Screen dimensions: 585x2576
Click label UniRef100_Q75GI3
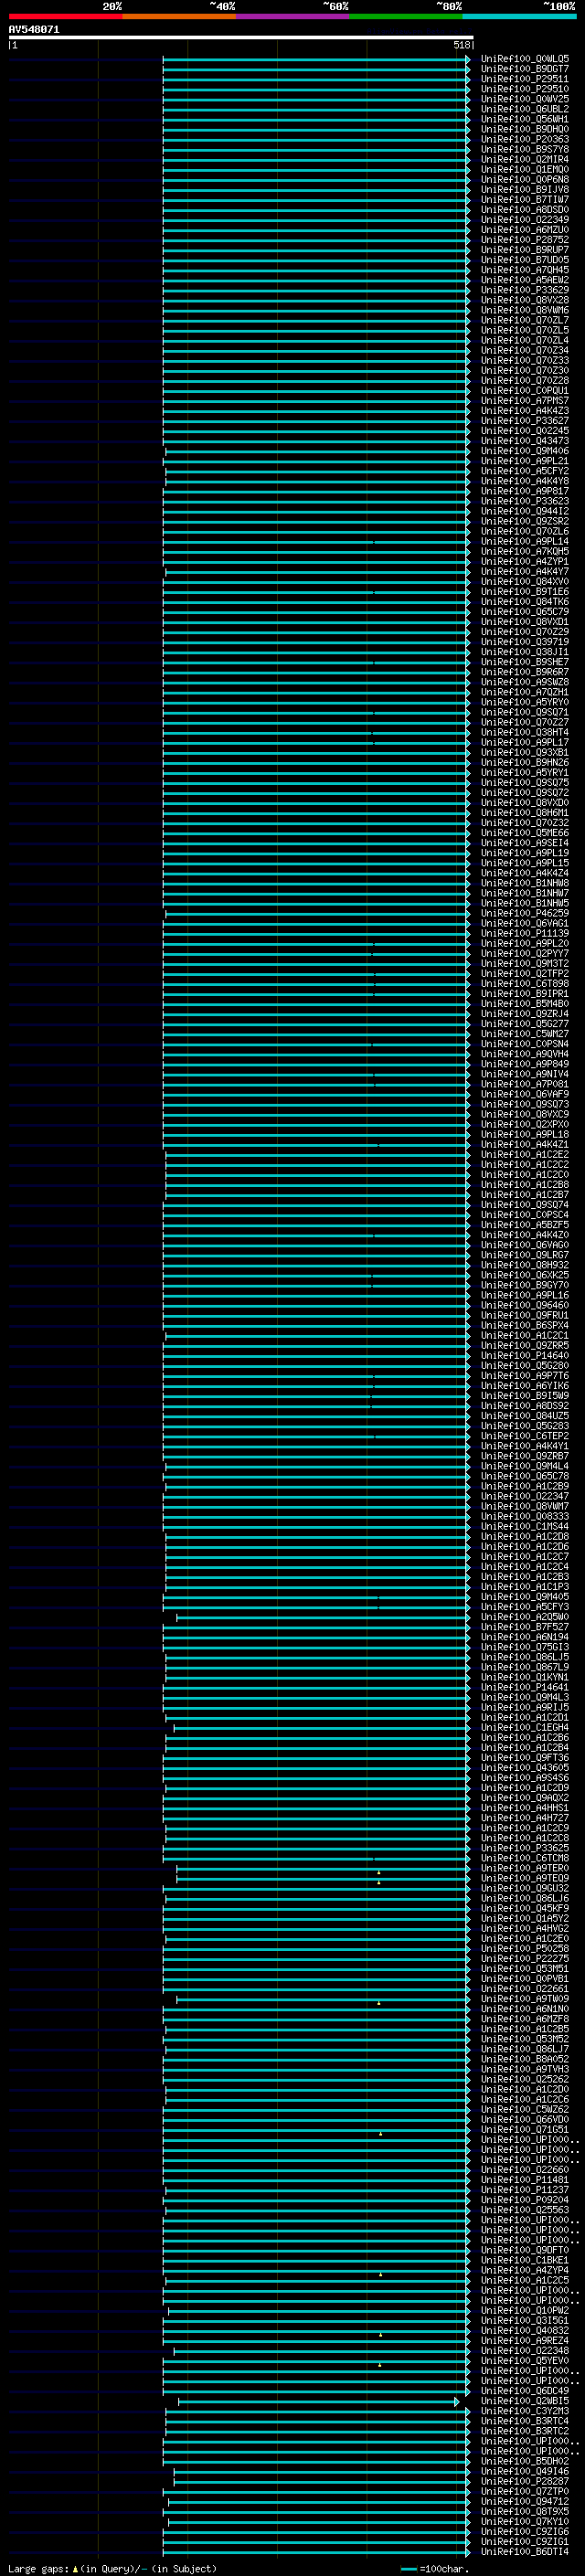[x=524, y=1647]
